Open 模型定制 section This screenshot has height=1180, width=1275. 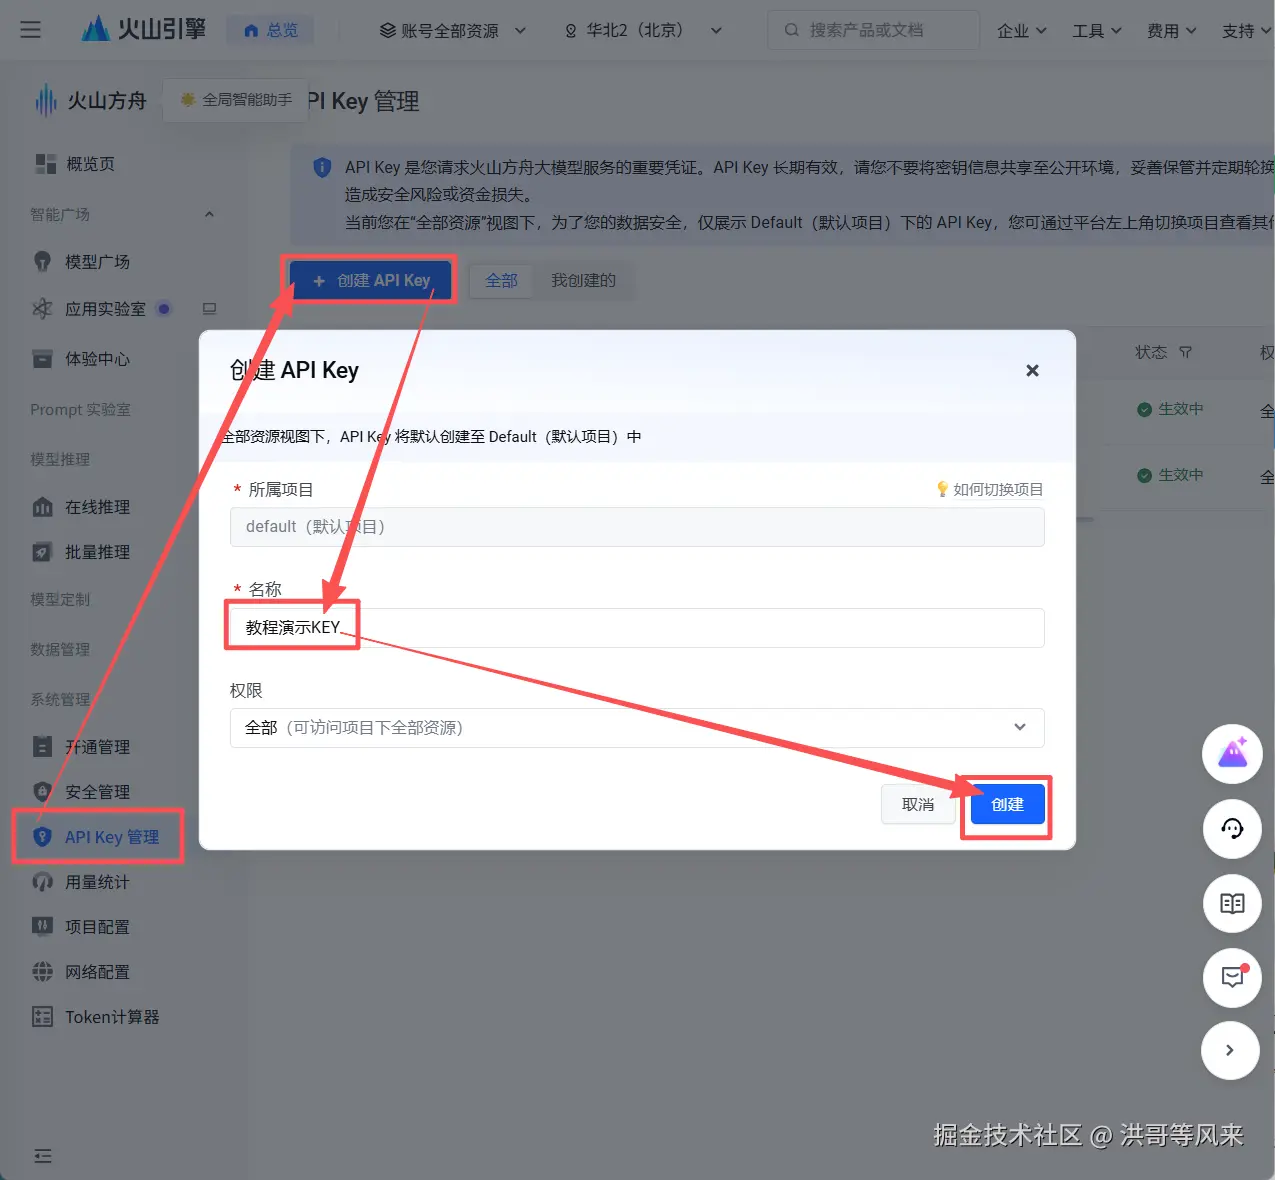(x=60, y=599)
